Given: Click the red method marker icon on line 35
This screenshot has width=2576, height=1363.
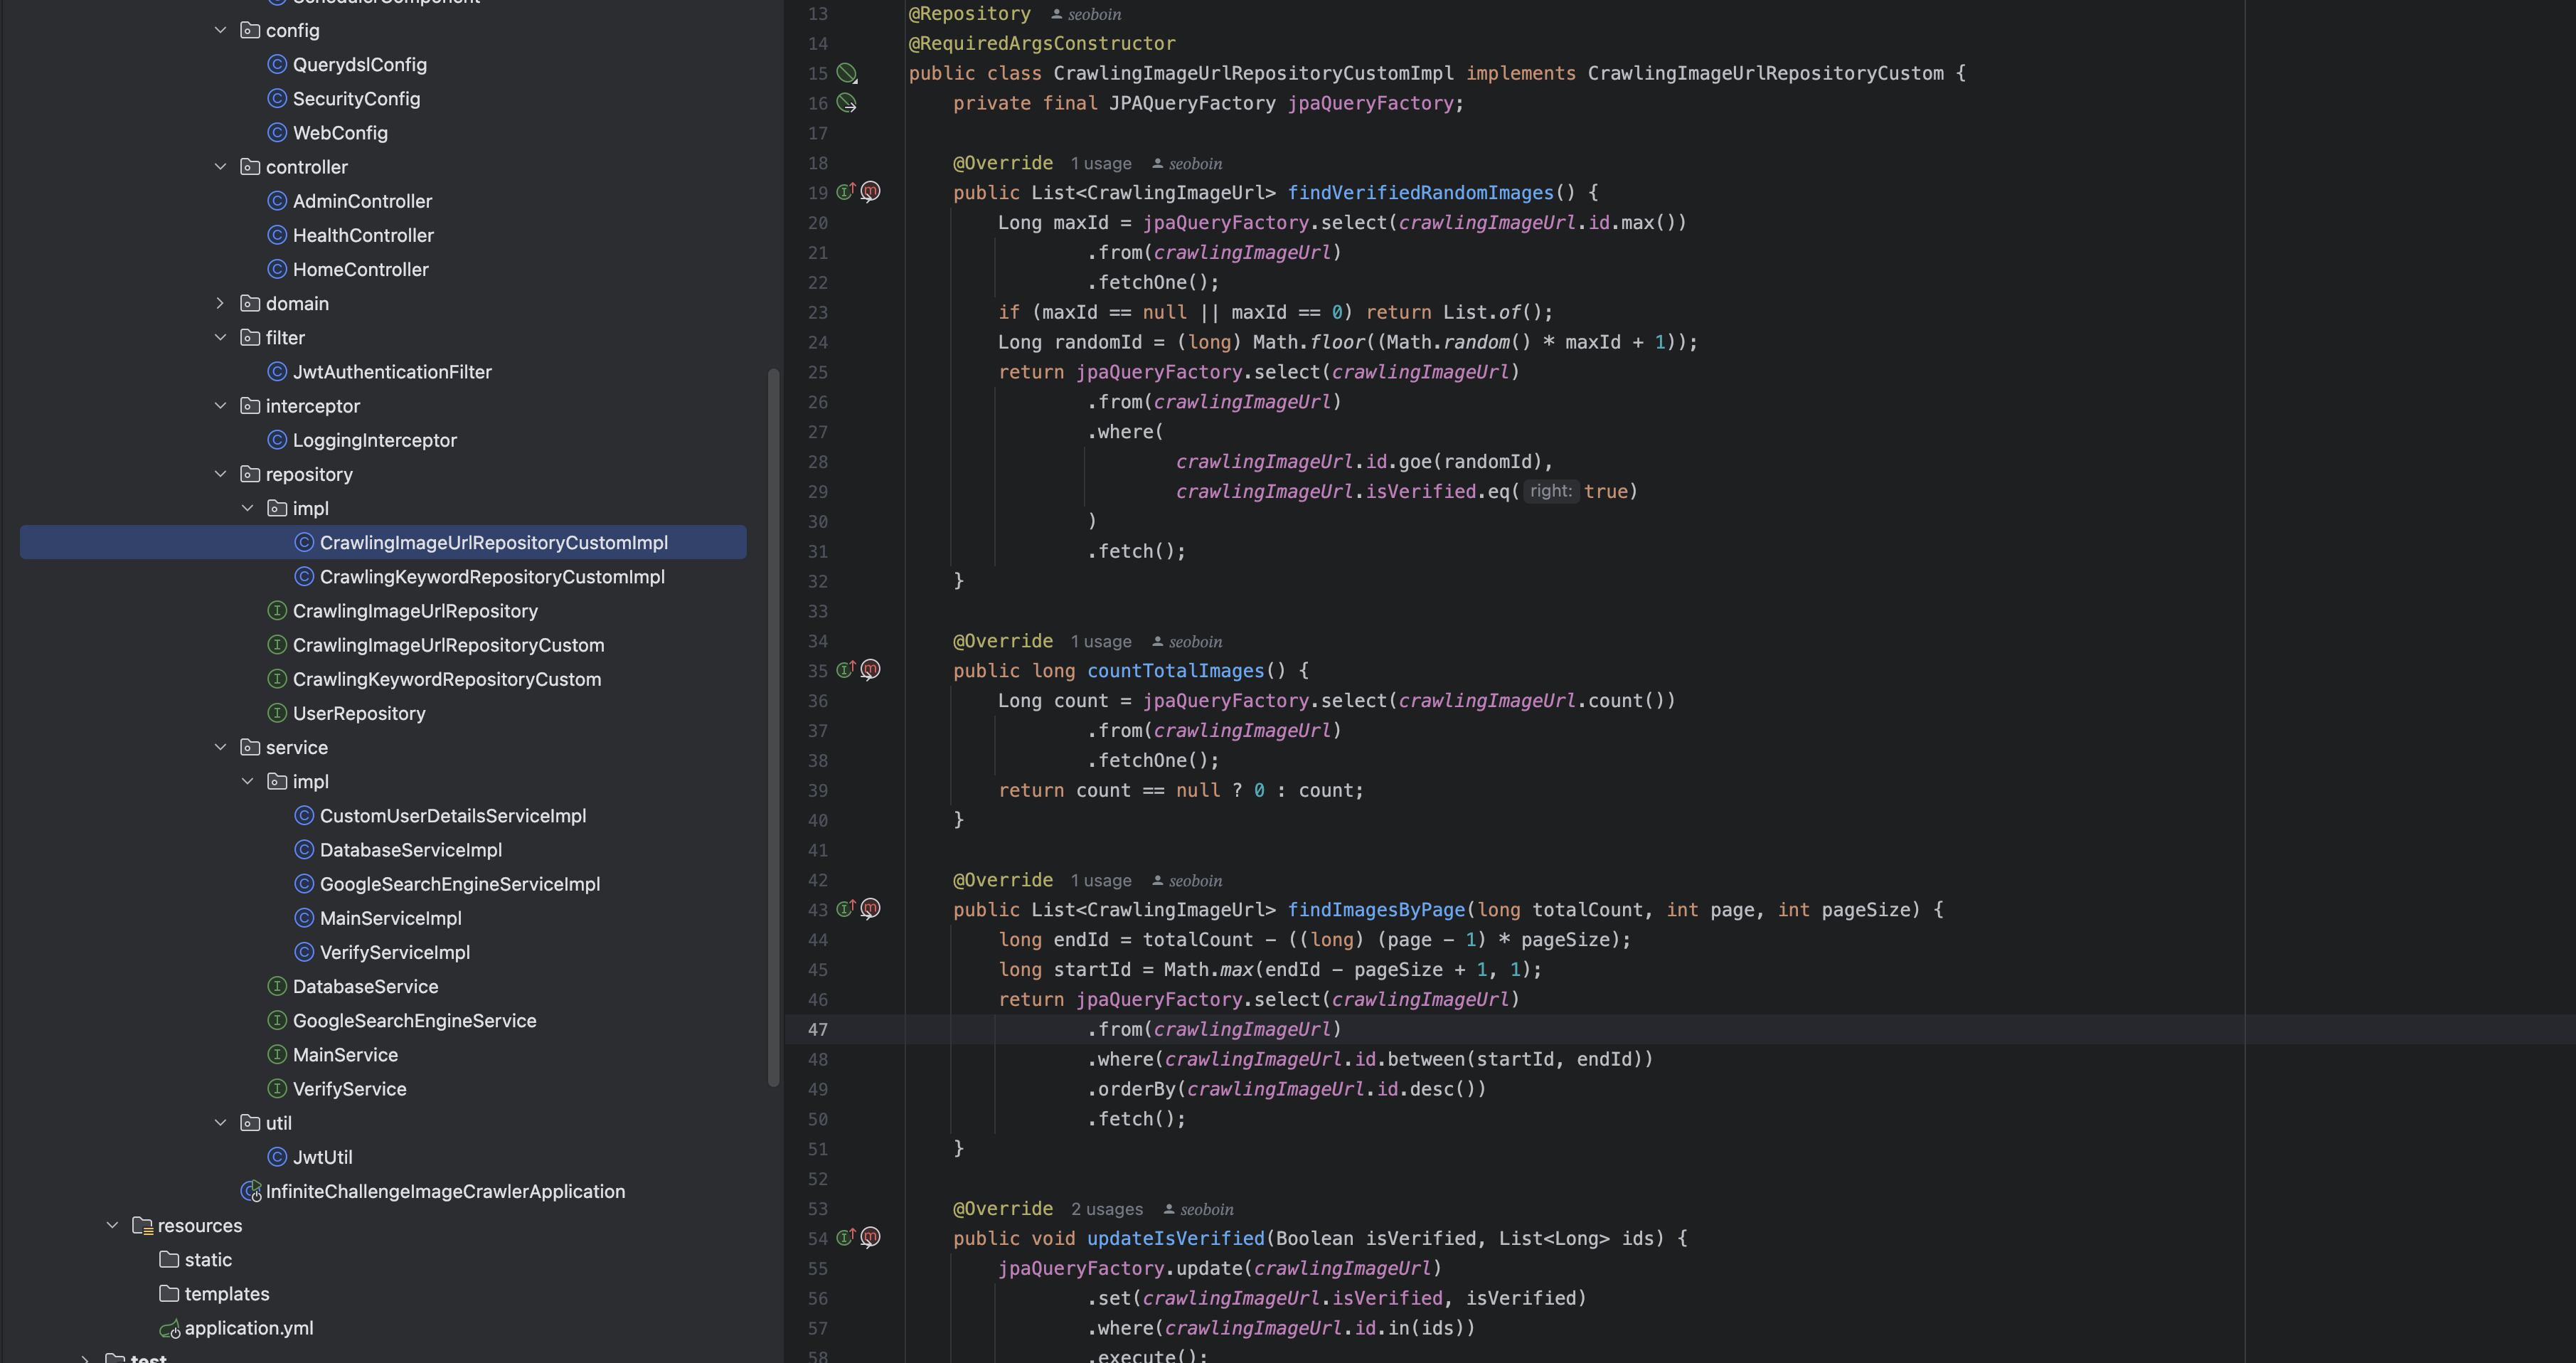Looking at the screenshot, I should [x=870, y=670].
